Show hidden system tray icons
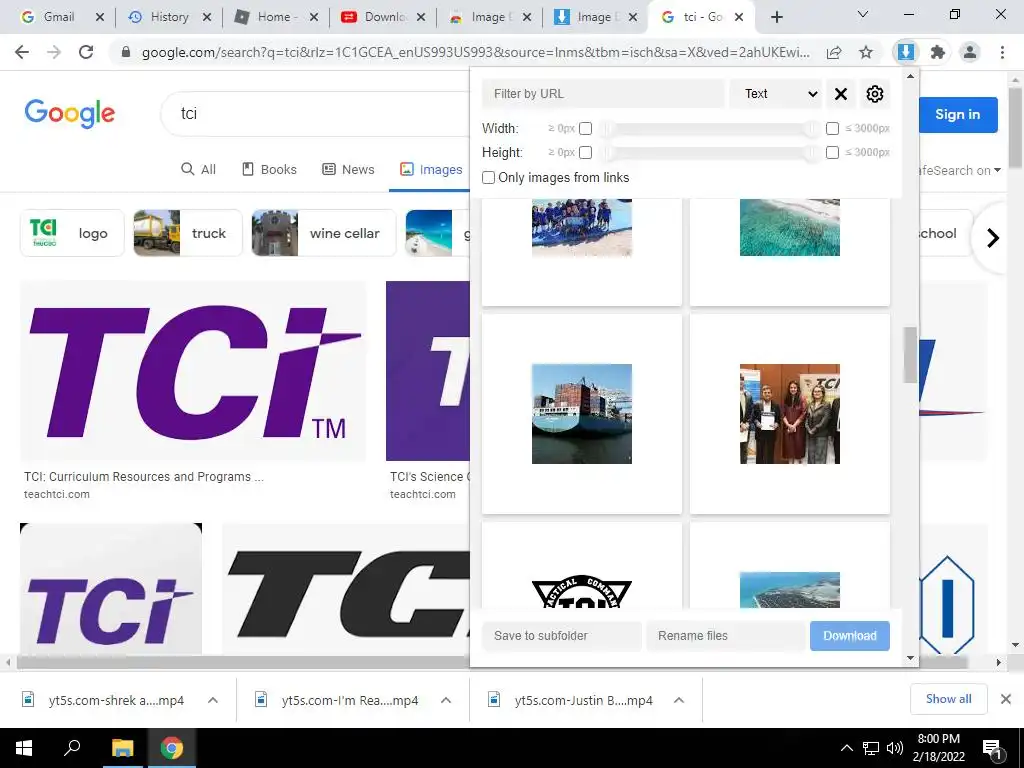The width and height of the screenshot is (1024, 768). click(x=846, y=748)
